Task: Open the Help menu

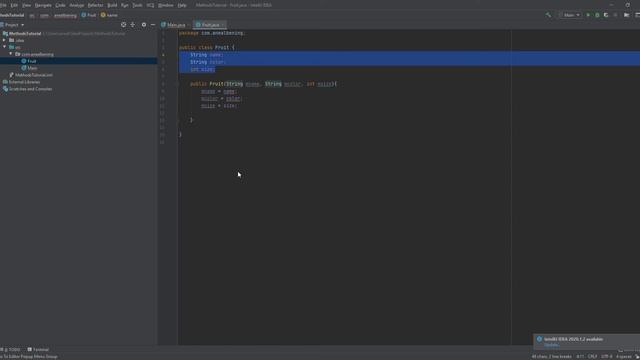Action: 182,5
